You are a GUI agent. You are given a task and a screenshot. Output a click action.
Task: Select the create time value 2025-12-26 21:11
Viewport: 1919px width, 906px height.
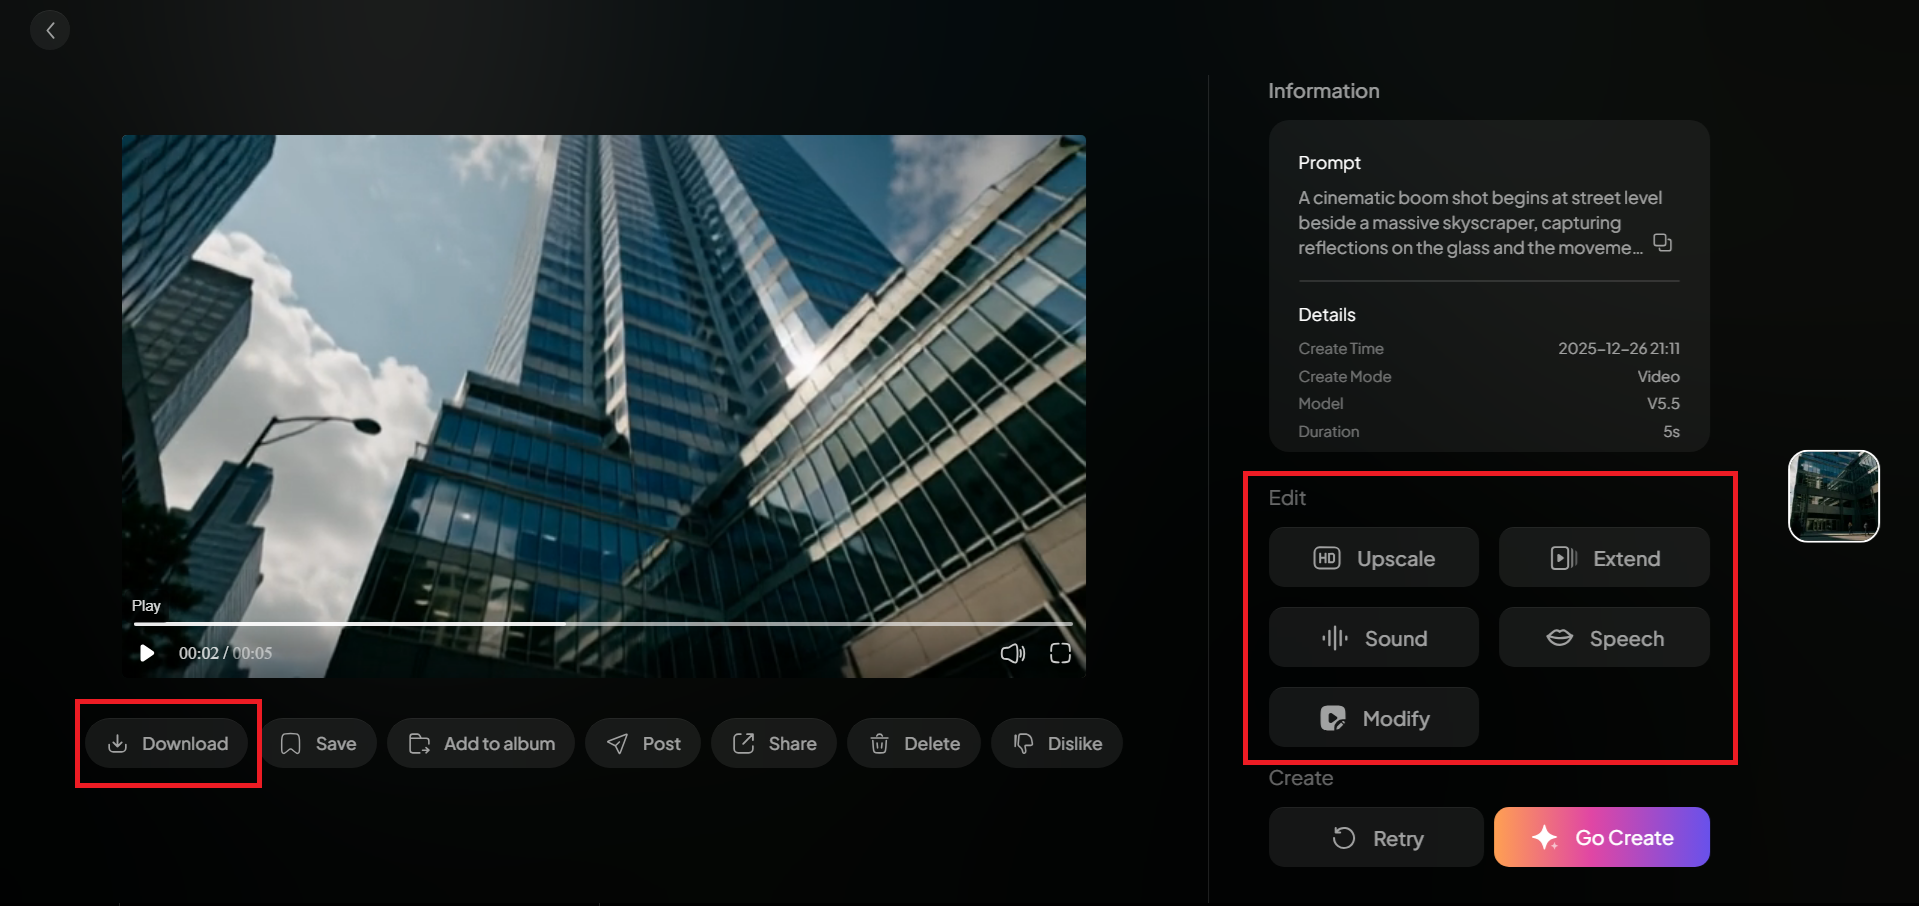1619,348
